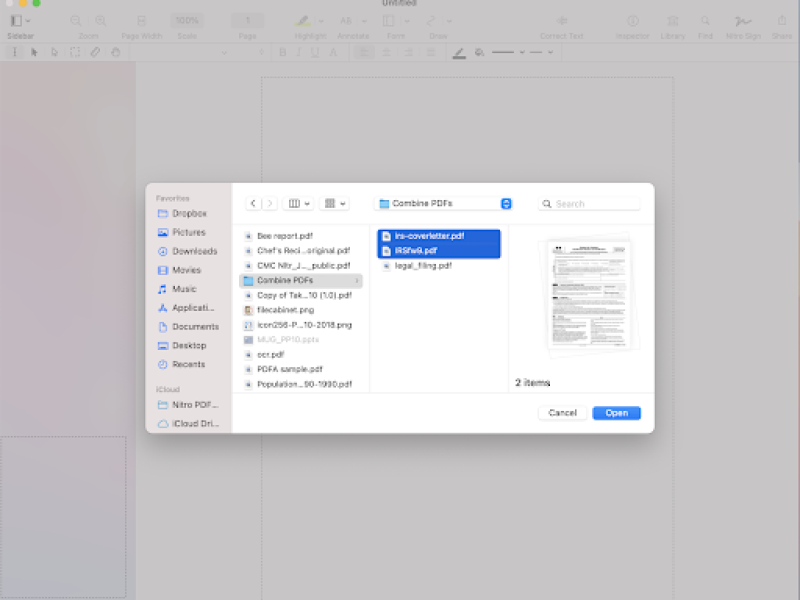Open the Nitro PDF iCloud folder
The height and width of the screenshot is (600, 800).
click(194, 404)
